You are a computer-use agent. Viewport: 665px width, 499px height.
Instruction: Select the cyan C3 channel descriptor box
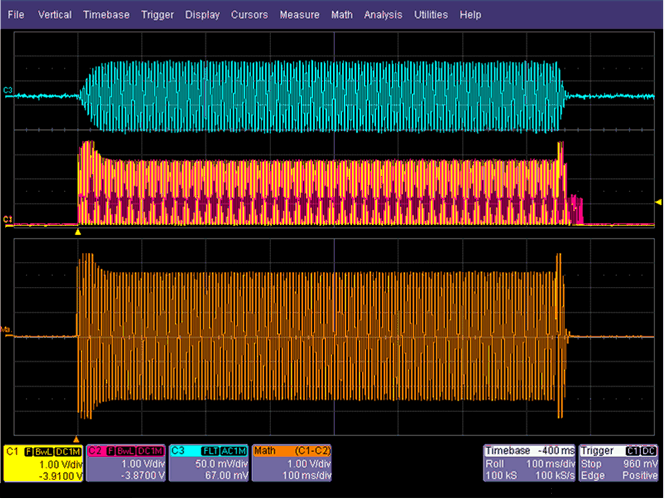point(209,464)
